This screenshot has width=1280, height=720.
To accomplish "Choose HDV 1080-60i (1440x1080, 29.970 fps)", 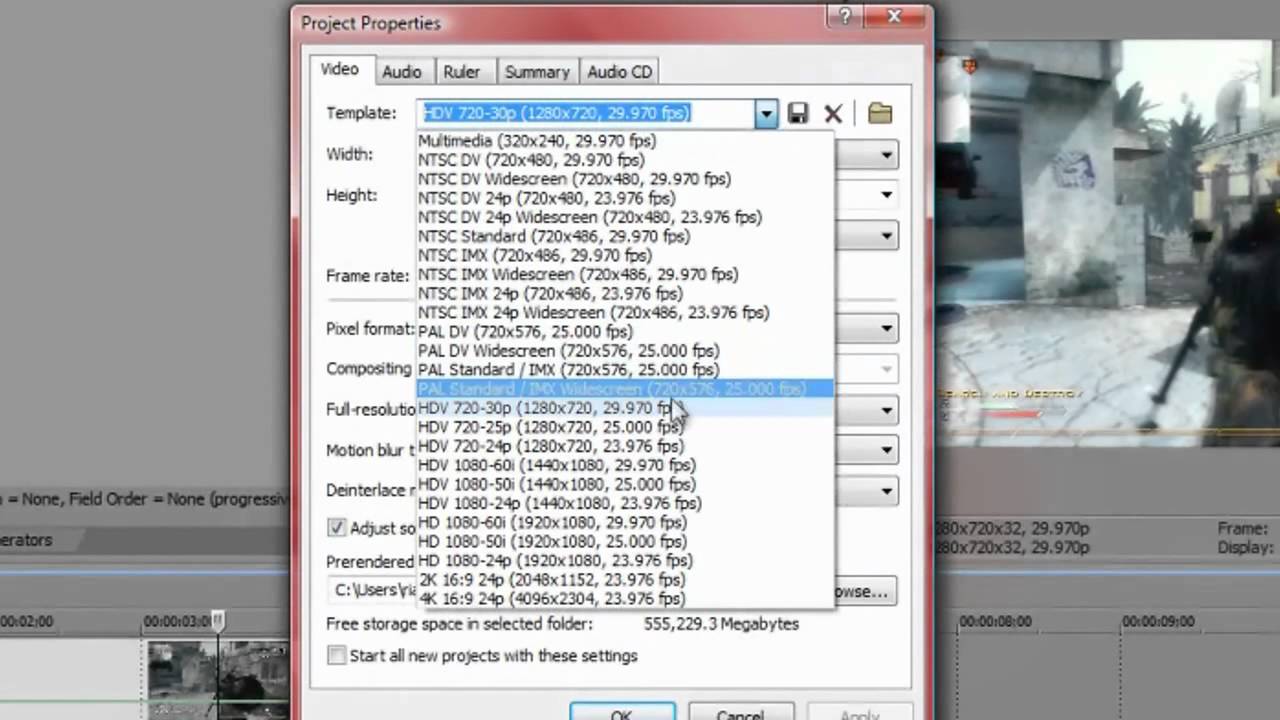I will [x=624, y=465].
